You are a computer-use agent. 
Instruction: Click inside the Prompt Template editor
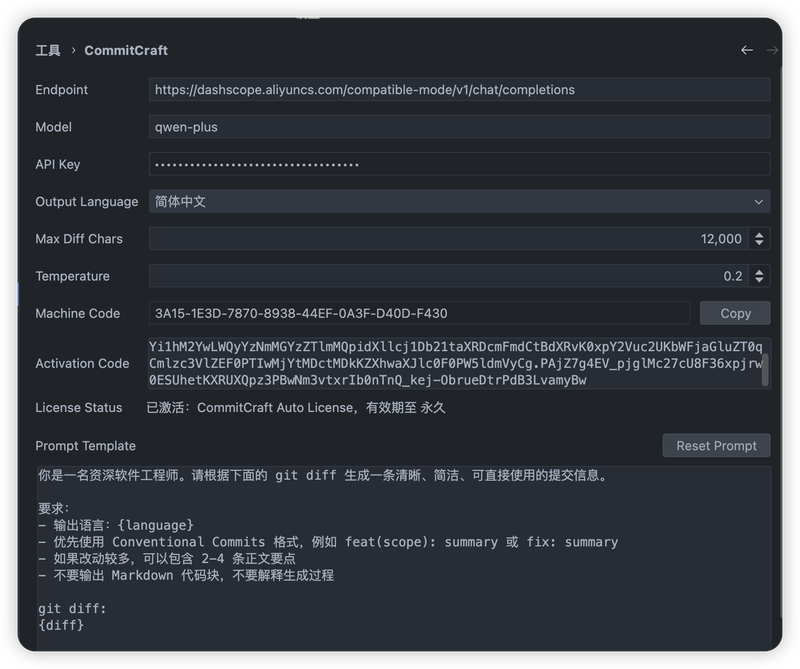(x=404, y=558)
